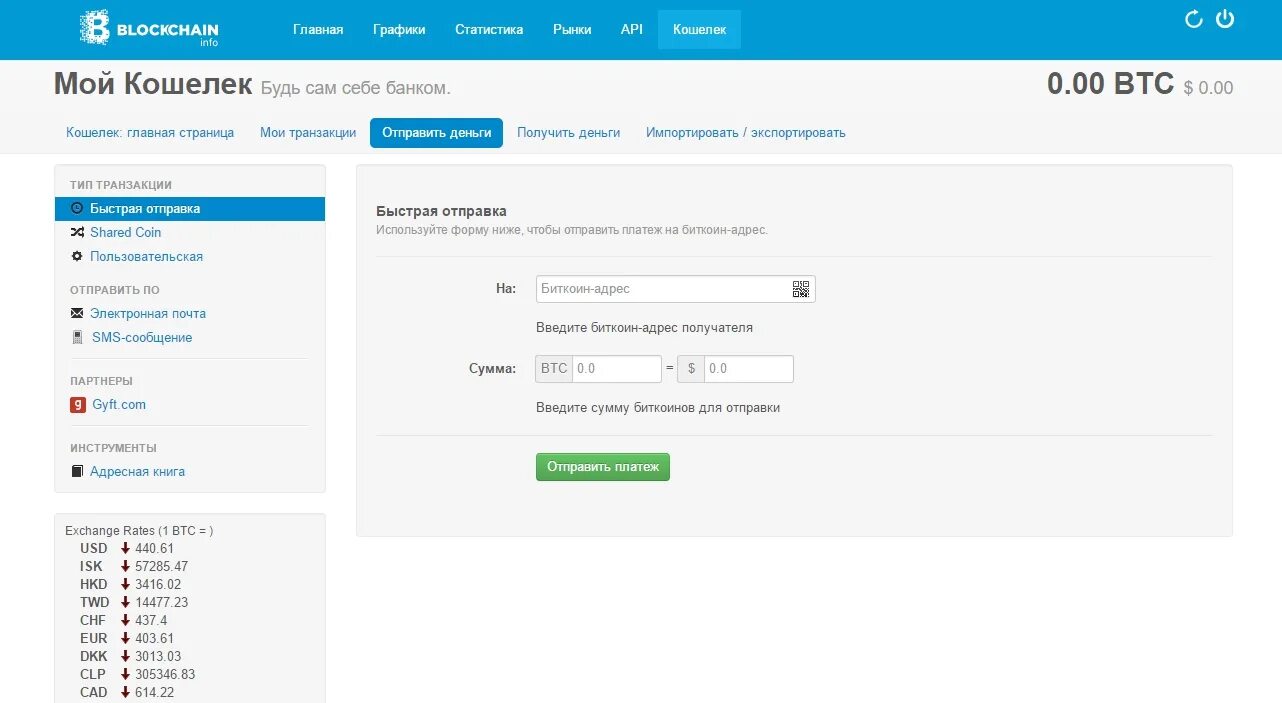Select Быстрая отправка transaction type
Viewport: 1282px width, 703px height.
[x=190, y=208]
